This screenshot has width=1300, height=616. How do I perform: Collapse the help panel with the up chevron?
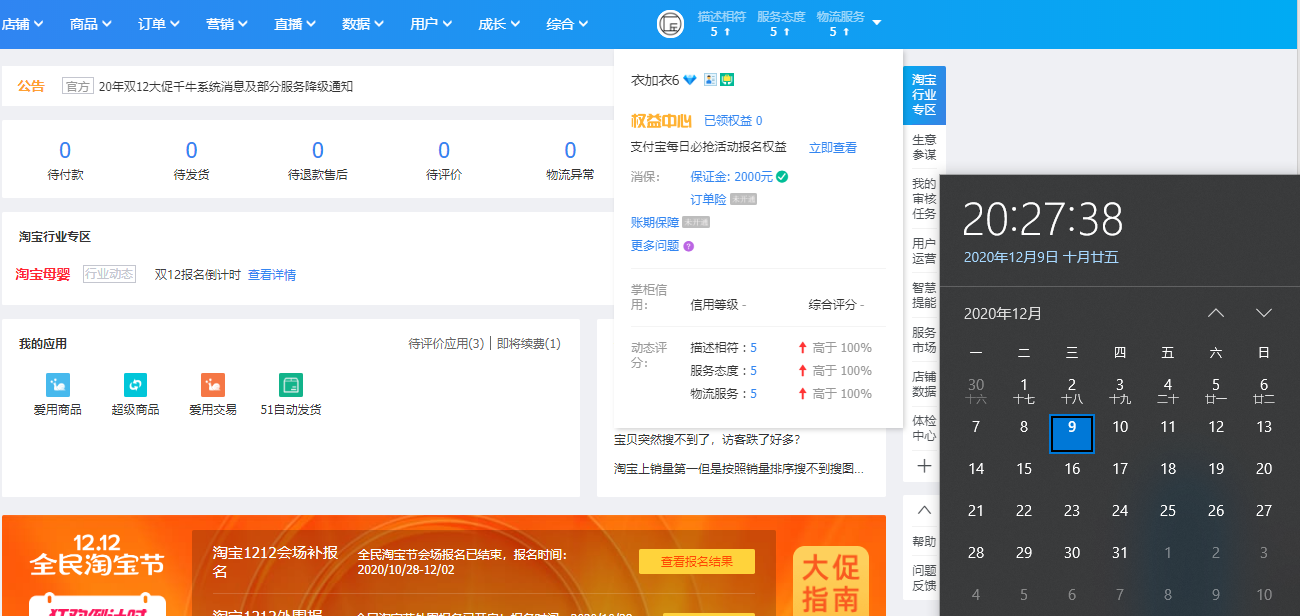click(x=924, y=510)
